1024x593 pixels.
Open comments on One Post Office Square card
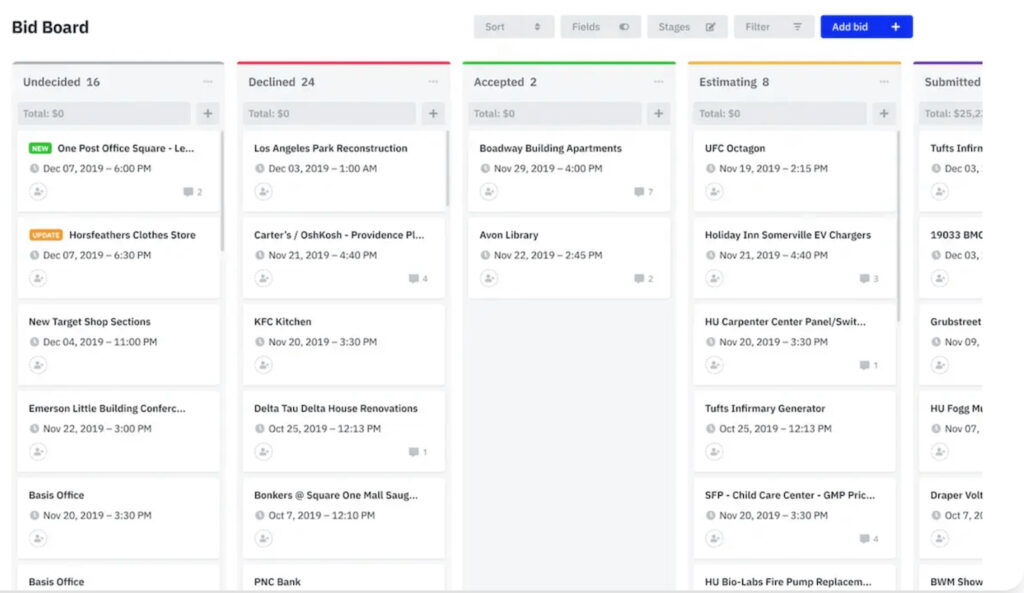pos(193,192)
